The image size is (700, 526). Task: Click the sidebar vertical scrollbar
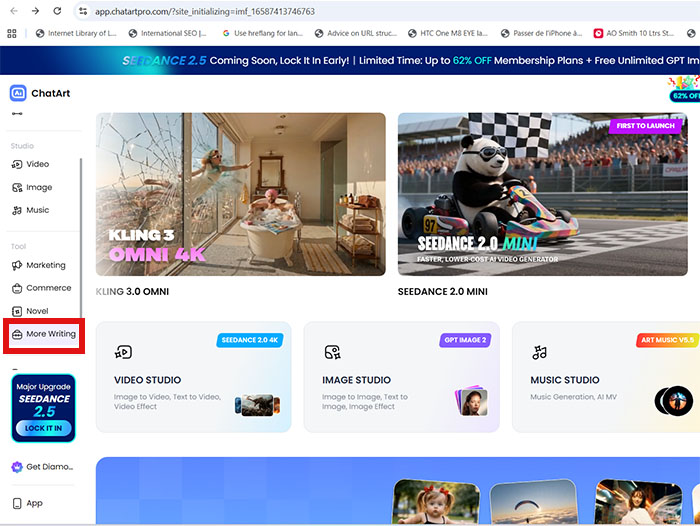(x=81, y=238)
